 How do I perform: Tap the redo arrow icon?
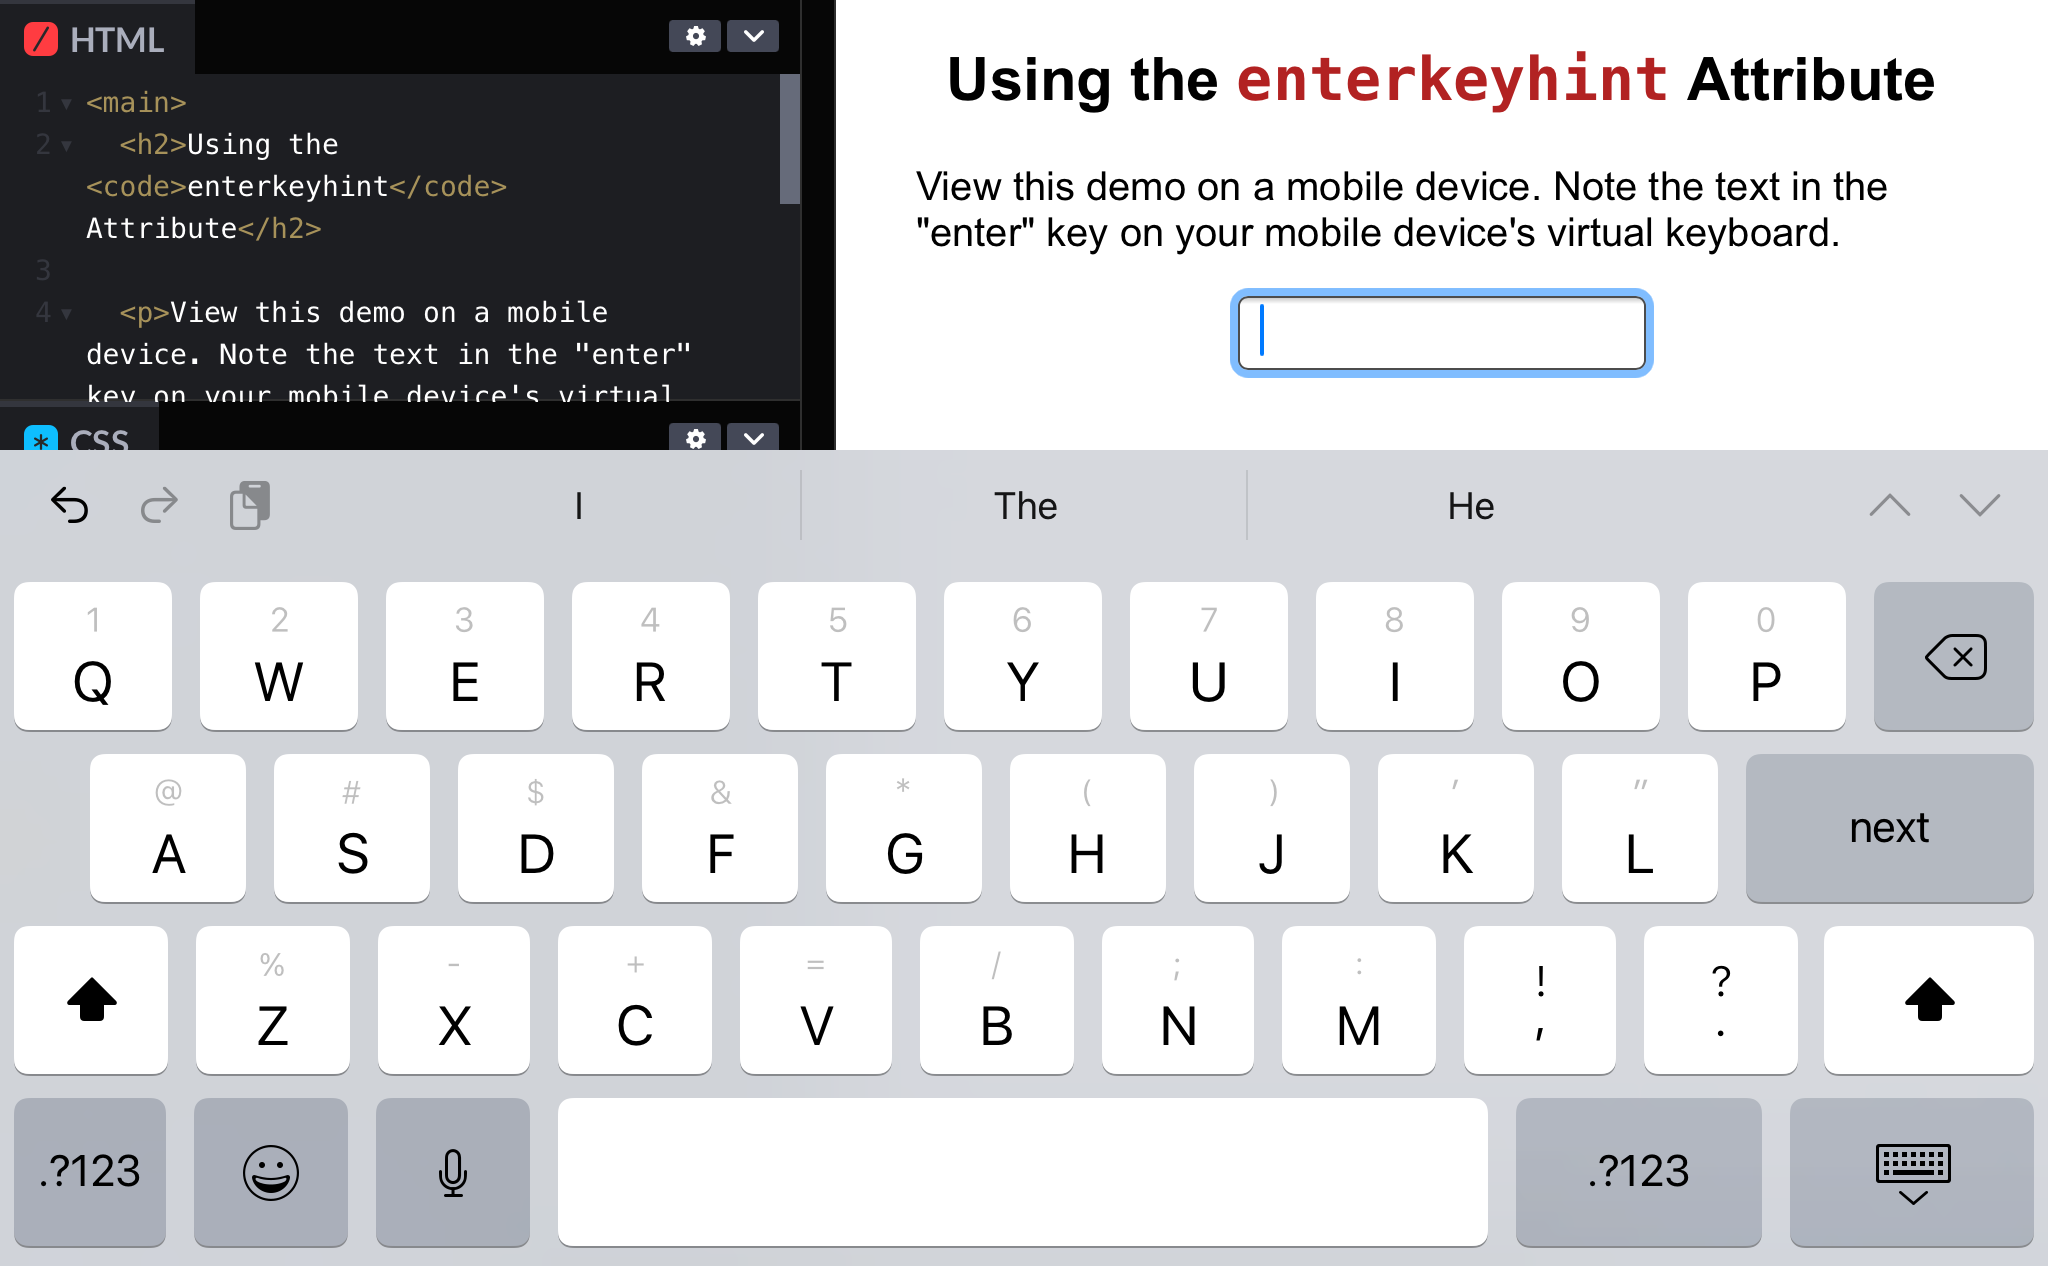159,506
